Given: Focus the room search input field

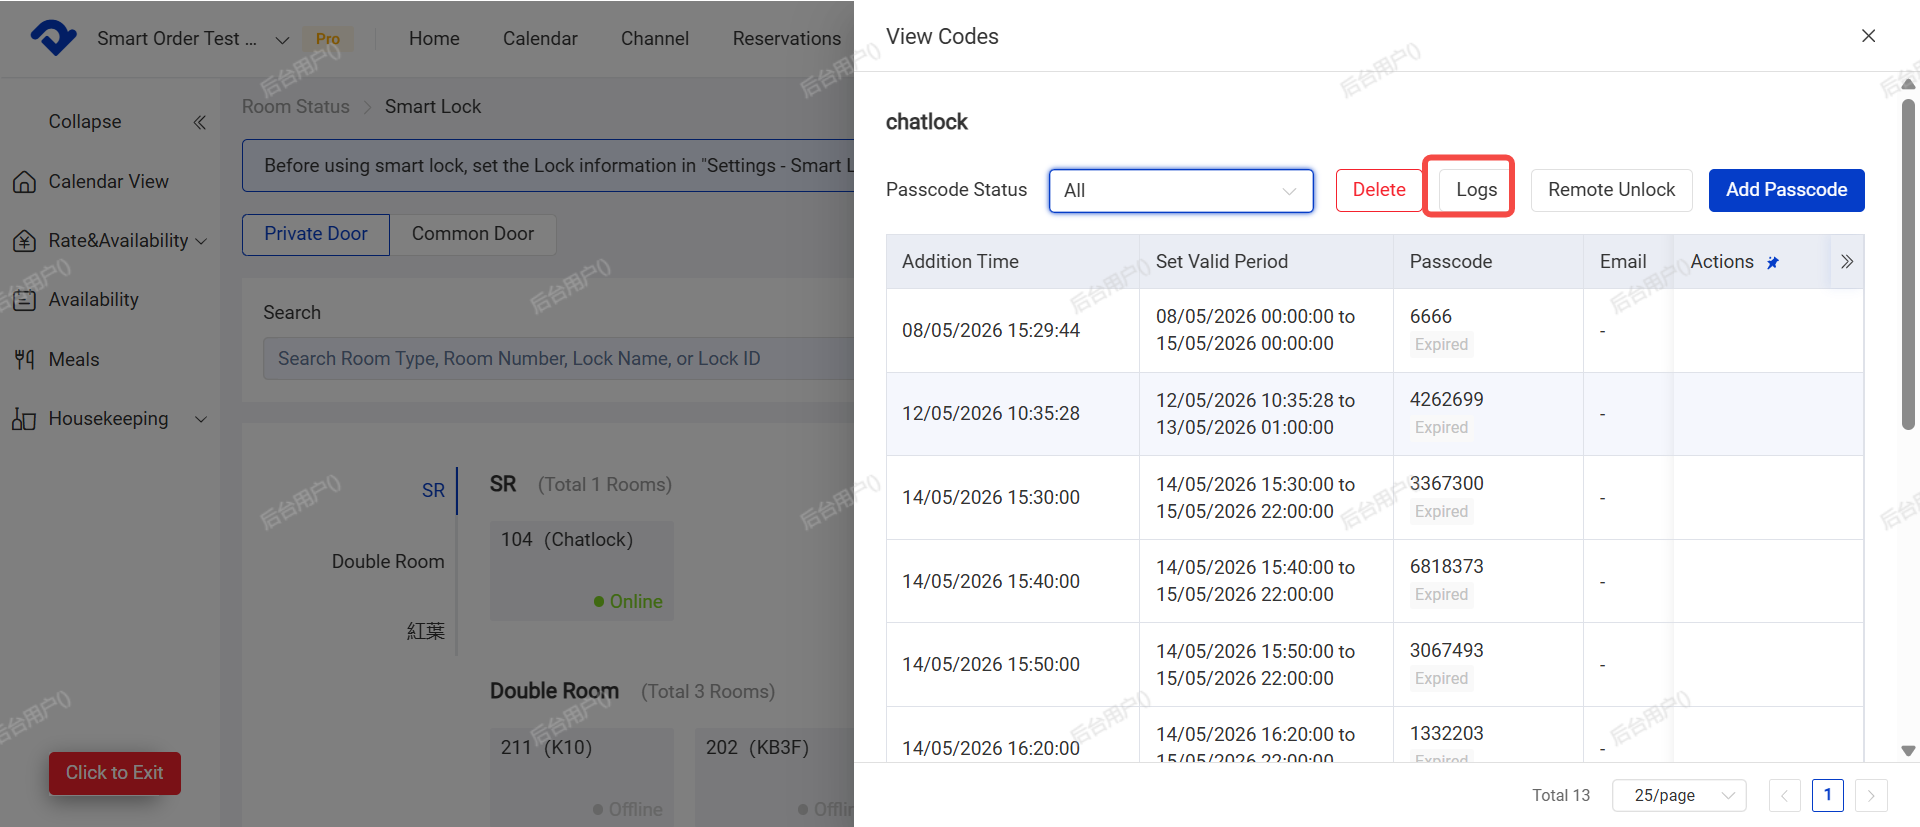Looking at the screenshot, I should coord(560,359).
